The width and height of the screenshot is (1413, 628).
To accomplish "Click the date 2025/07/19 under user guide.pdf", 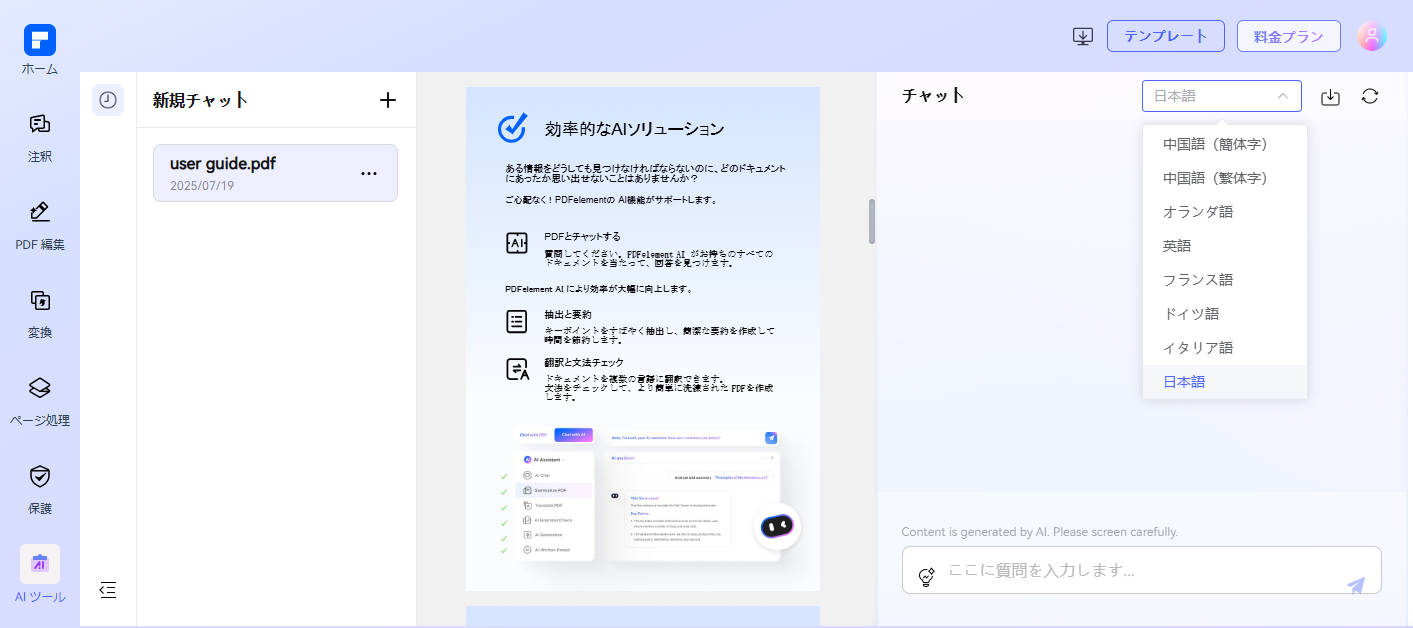I will coord(202,186).
